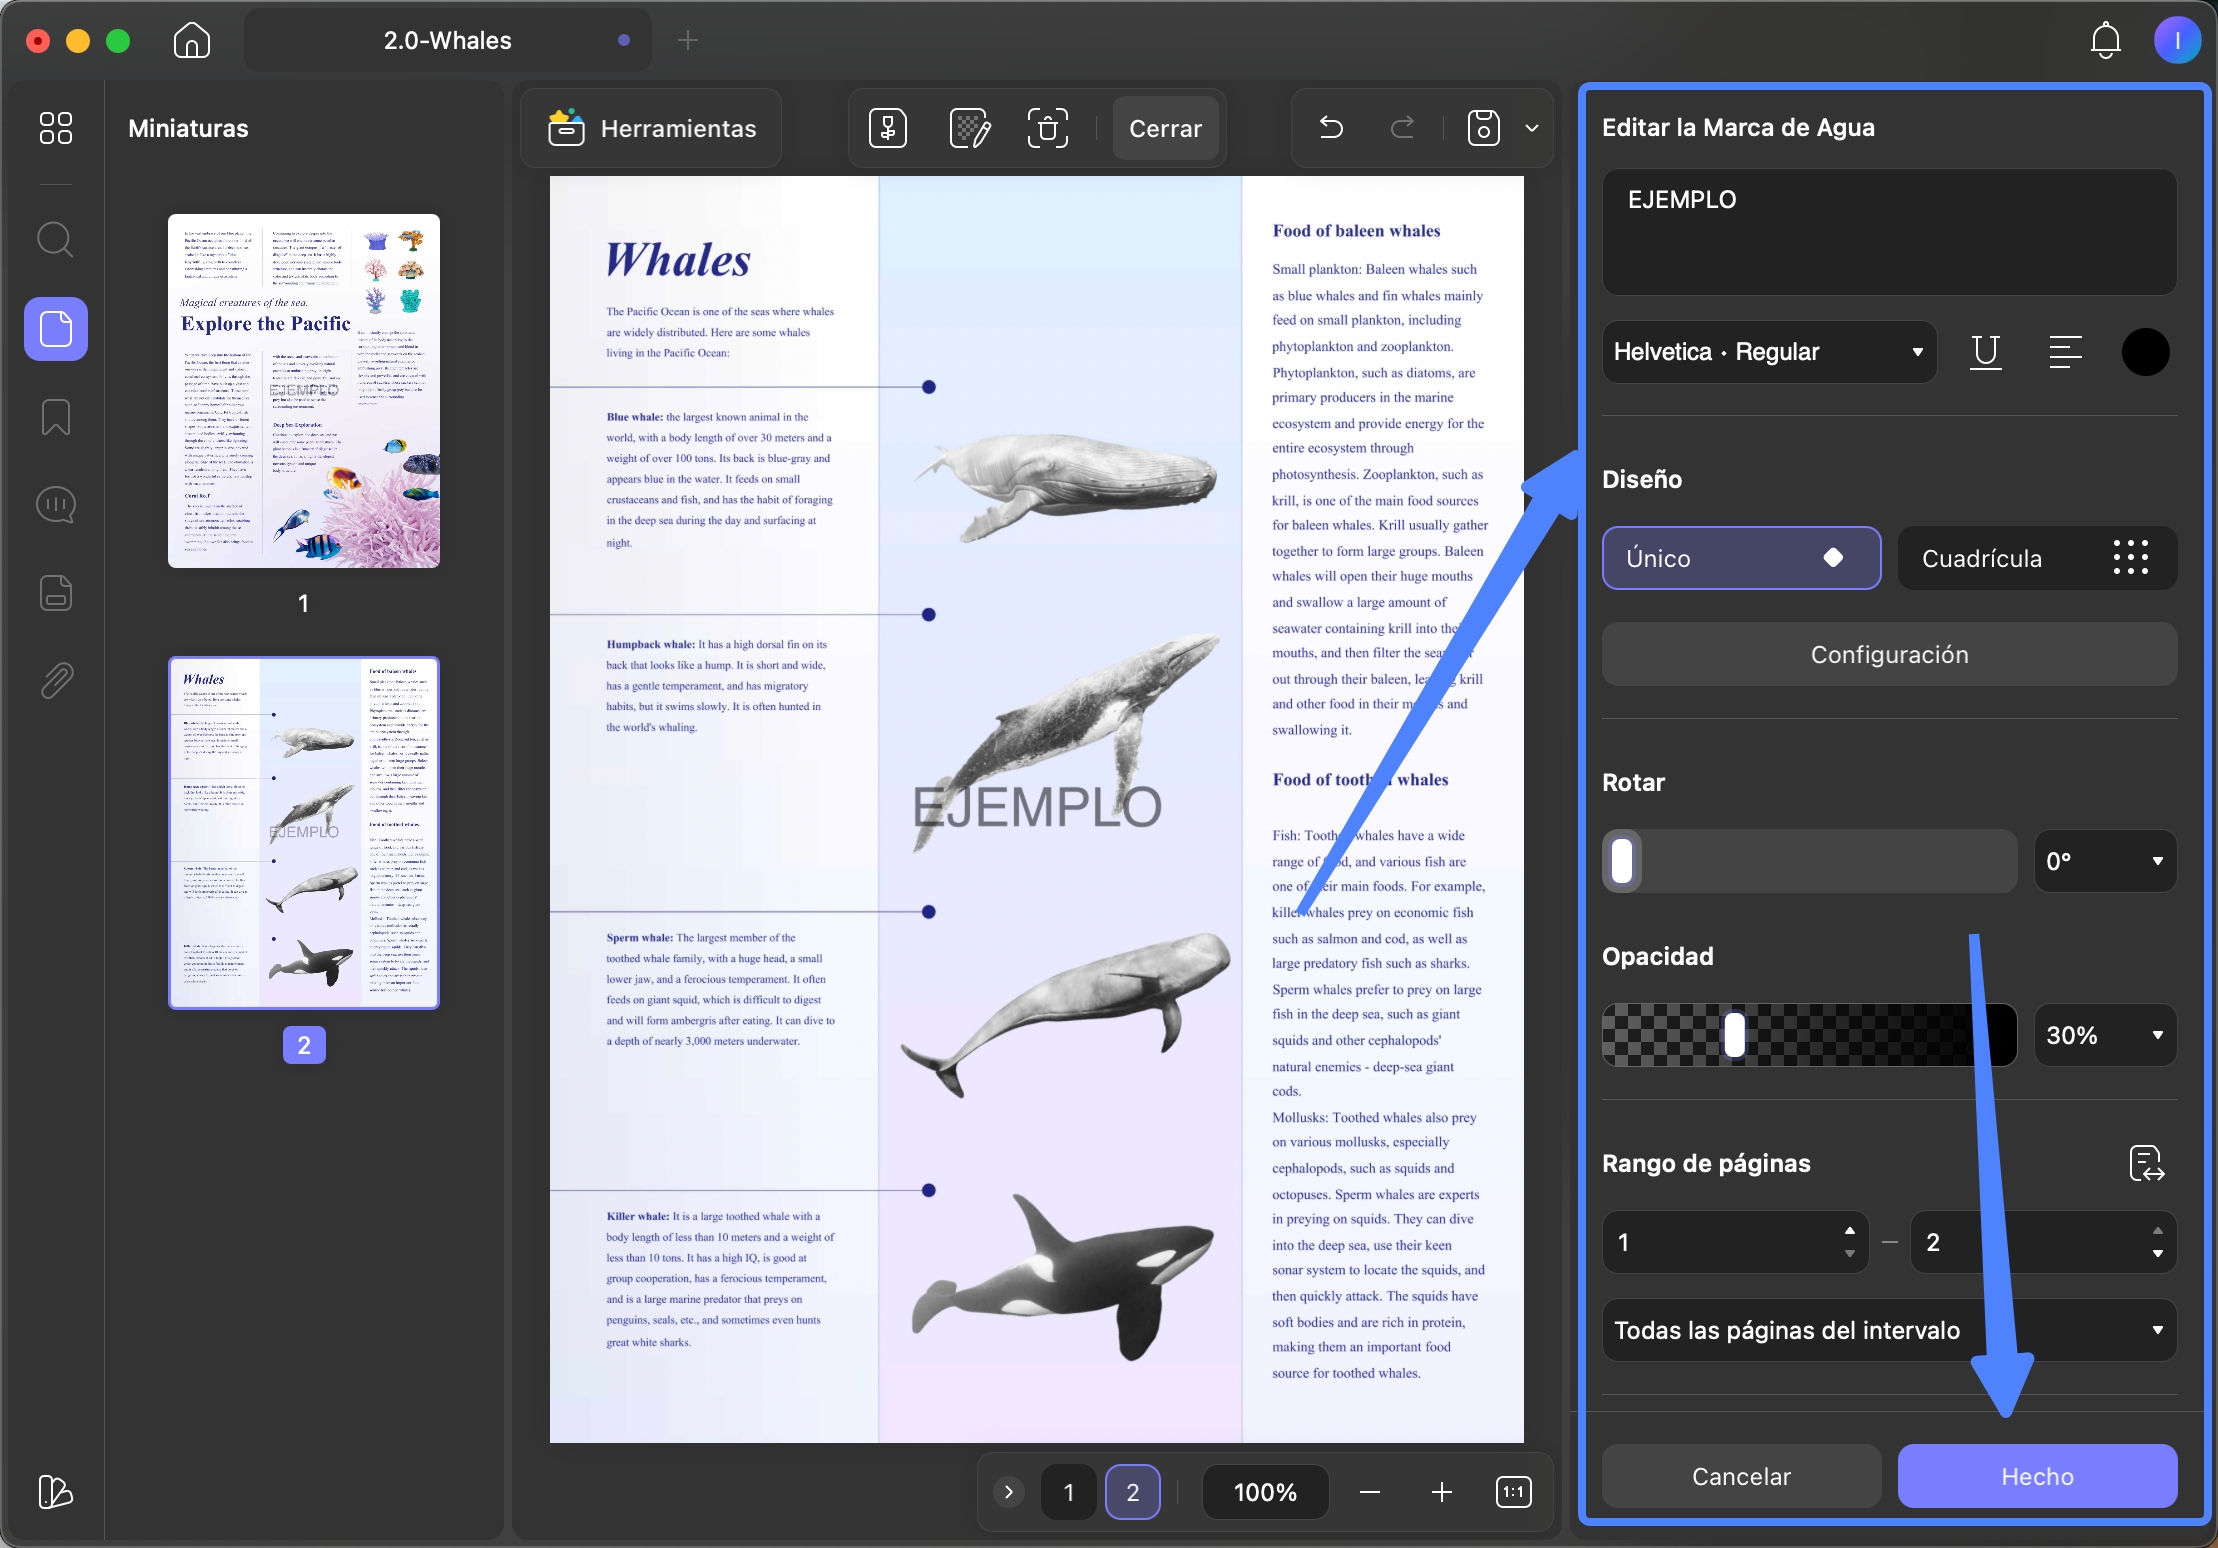Select the Único layout option
2218x1548 pixels.
[x=1741, y=558]
